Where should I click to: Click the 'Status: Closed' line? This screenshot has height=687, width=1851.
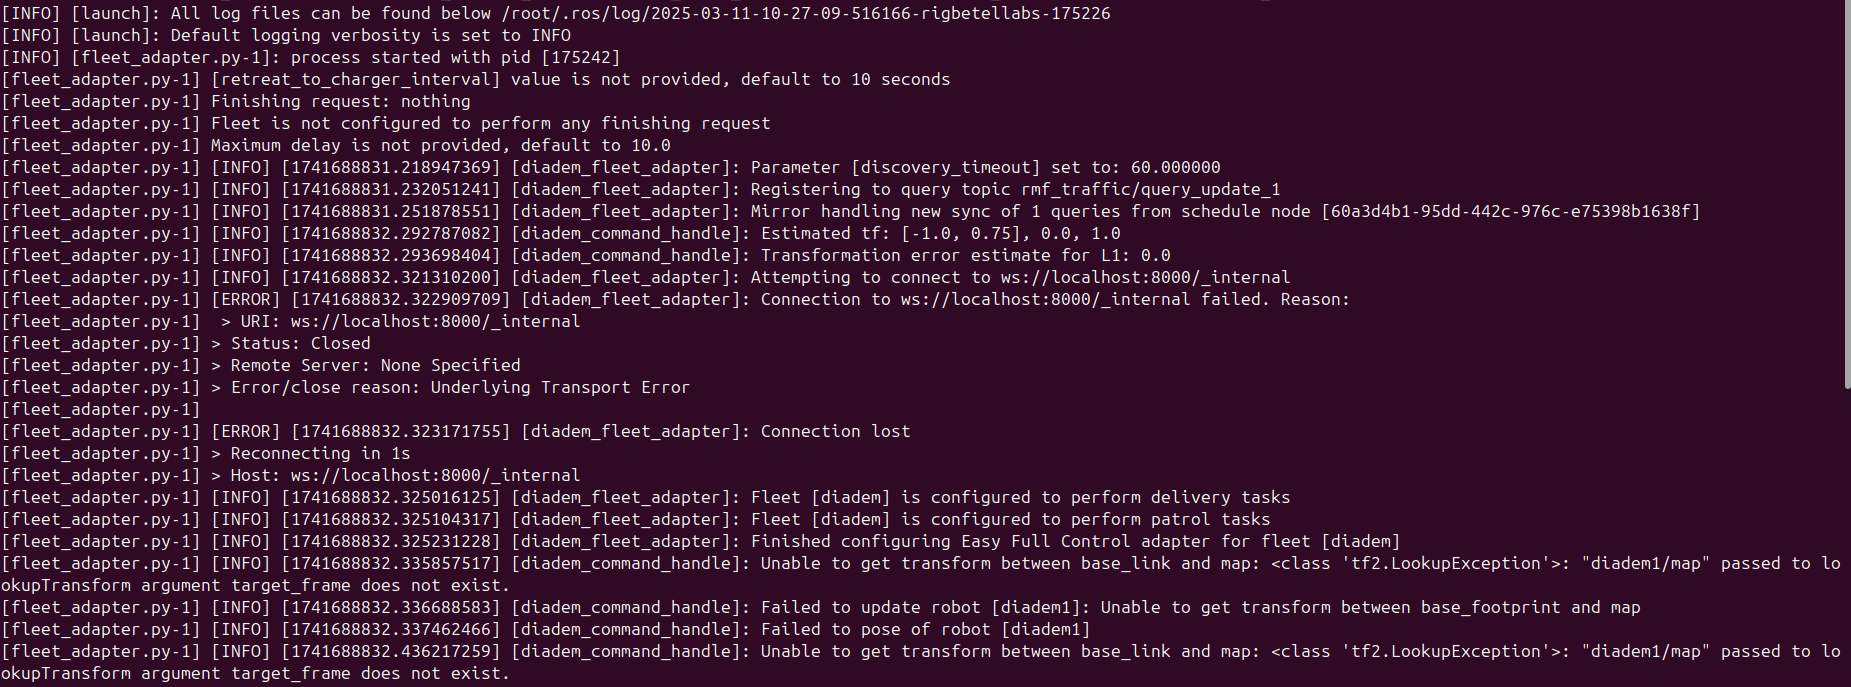300,343
